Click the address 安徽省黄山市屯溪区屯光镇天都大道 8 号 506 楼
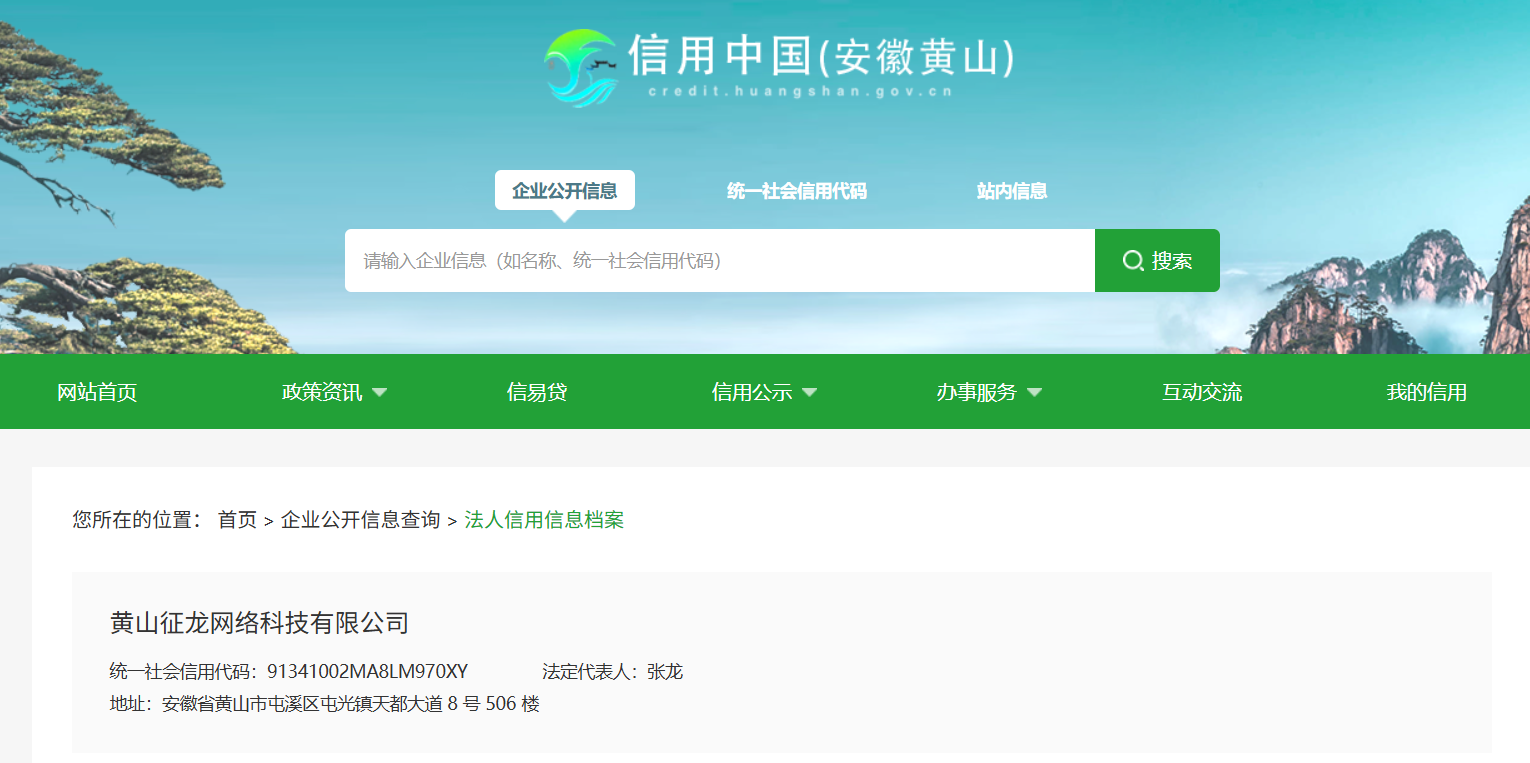The width and height of the screenshot is (1530, 763). coord(351,704)
